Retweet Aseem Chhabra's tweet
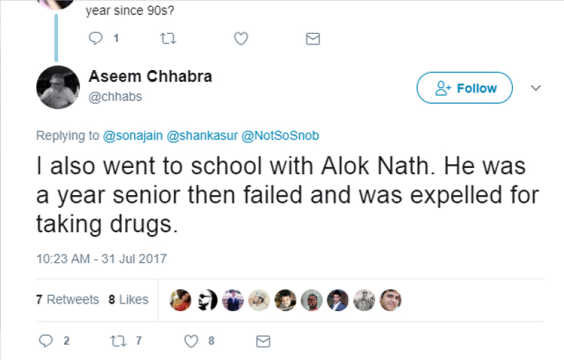The image size is (564, 360). coord(118,341)
